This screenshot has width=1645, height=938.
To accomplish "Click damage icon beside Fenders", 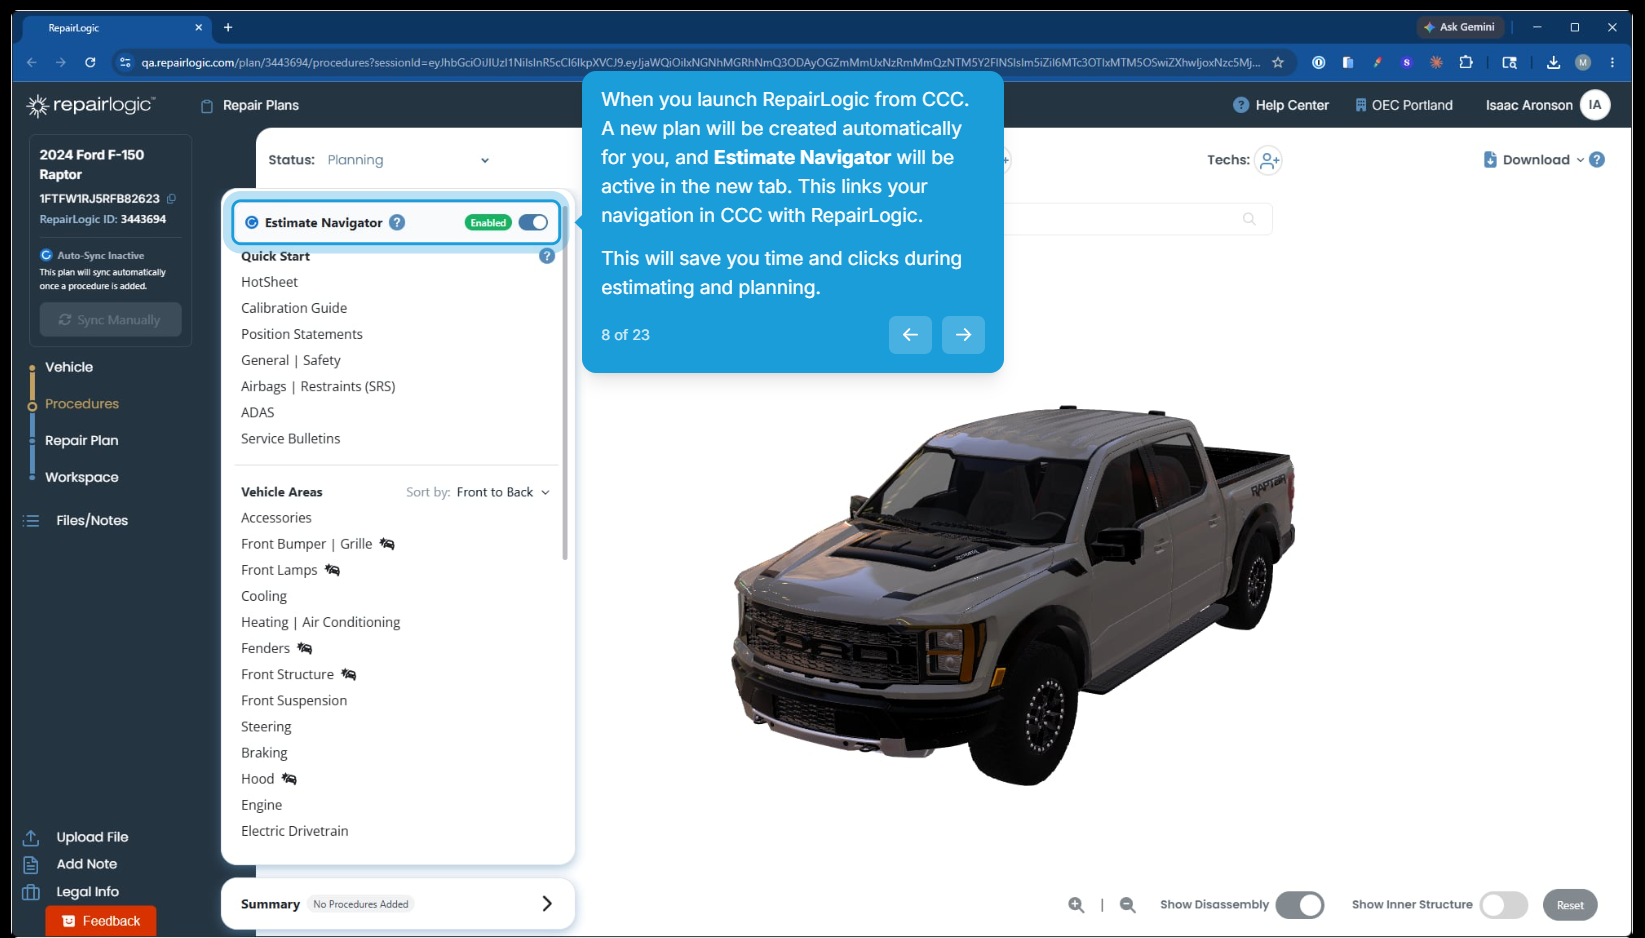I will (x=304, y=648).
